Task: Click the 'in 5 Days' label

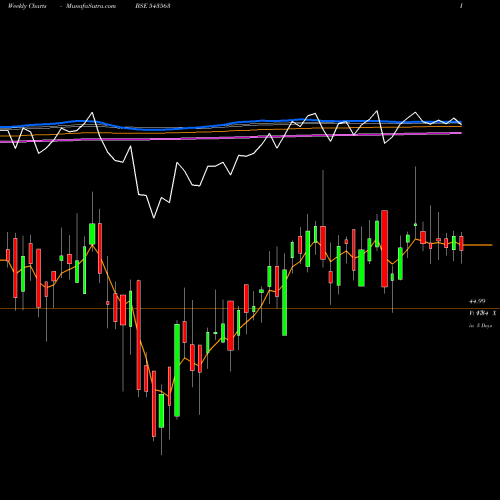Action: coord(480,326)
